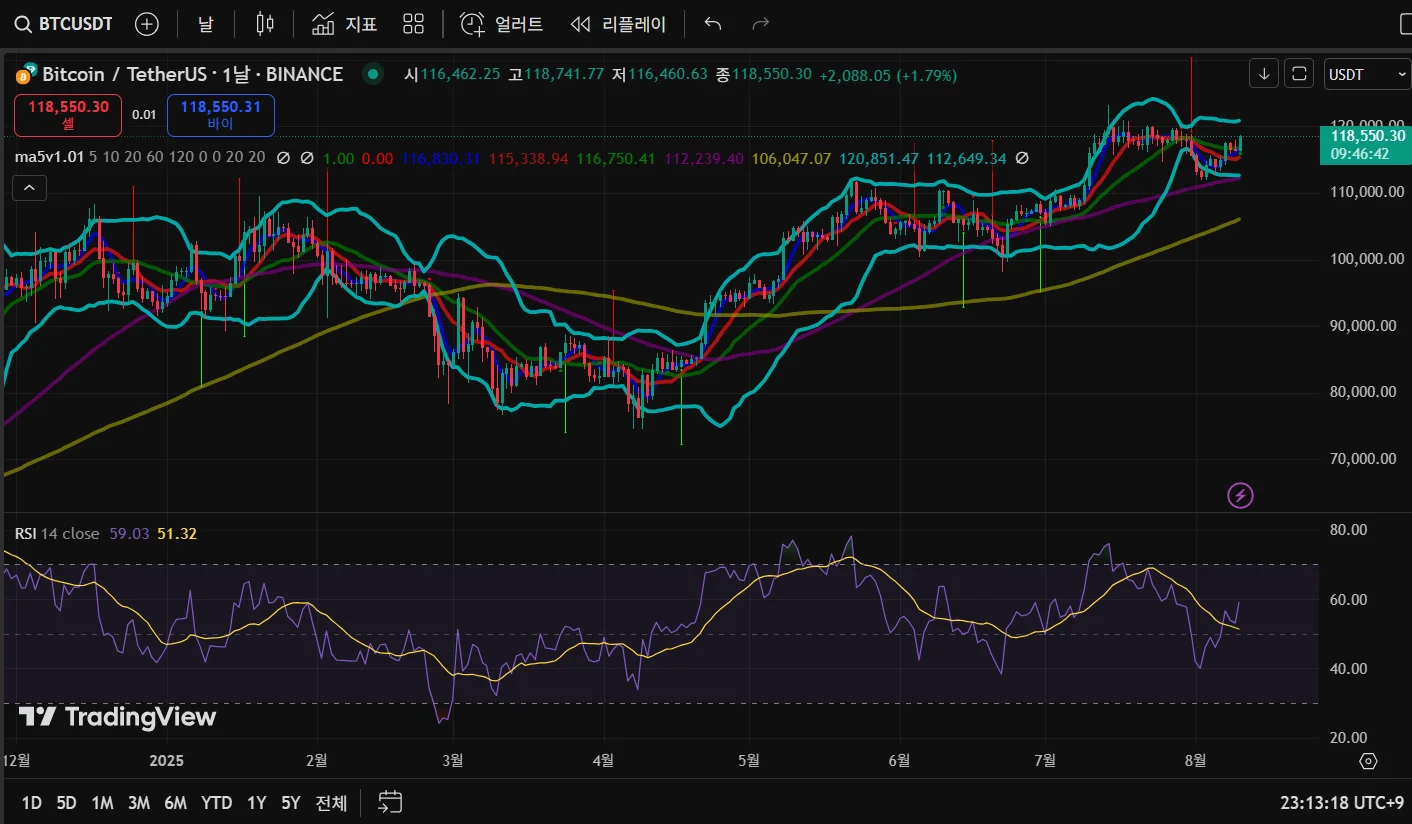Open the go to date calendar icon
Screen dimensions: 1412x824
390,802
